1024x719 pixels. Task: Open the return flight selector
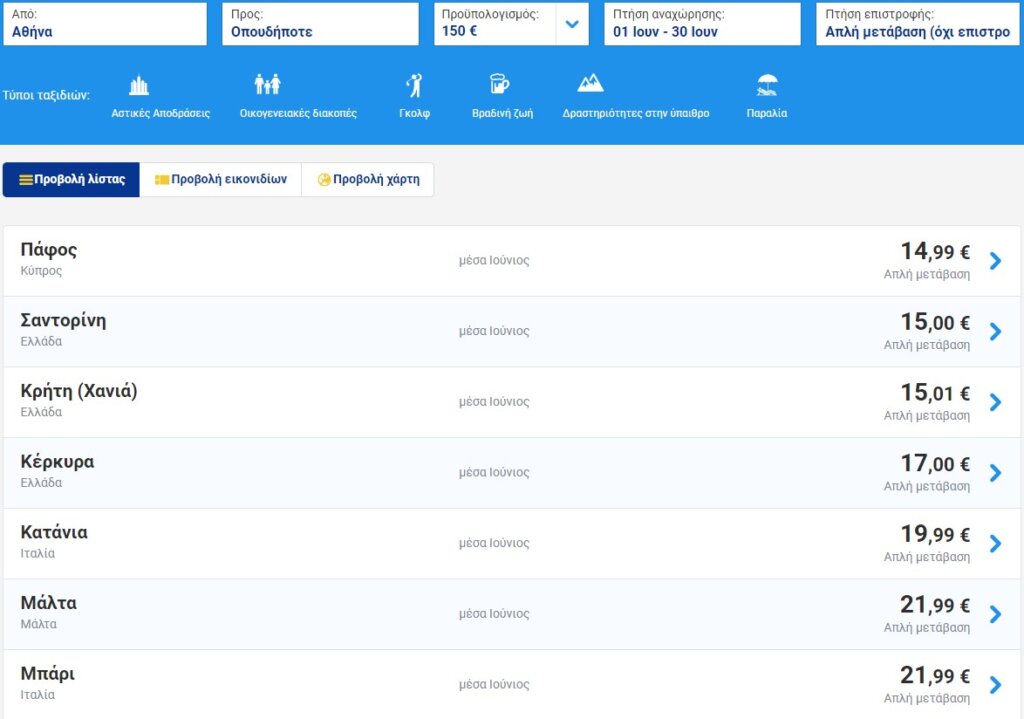click(918, 24)
